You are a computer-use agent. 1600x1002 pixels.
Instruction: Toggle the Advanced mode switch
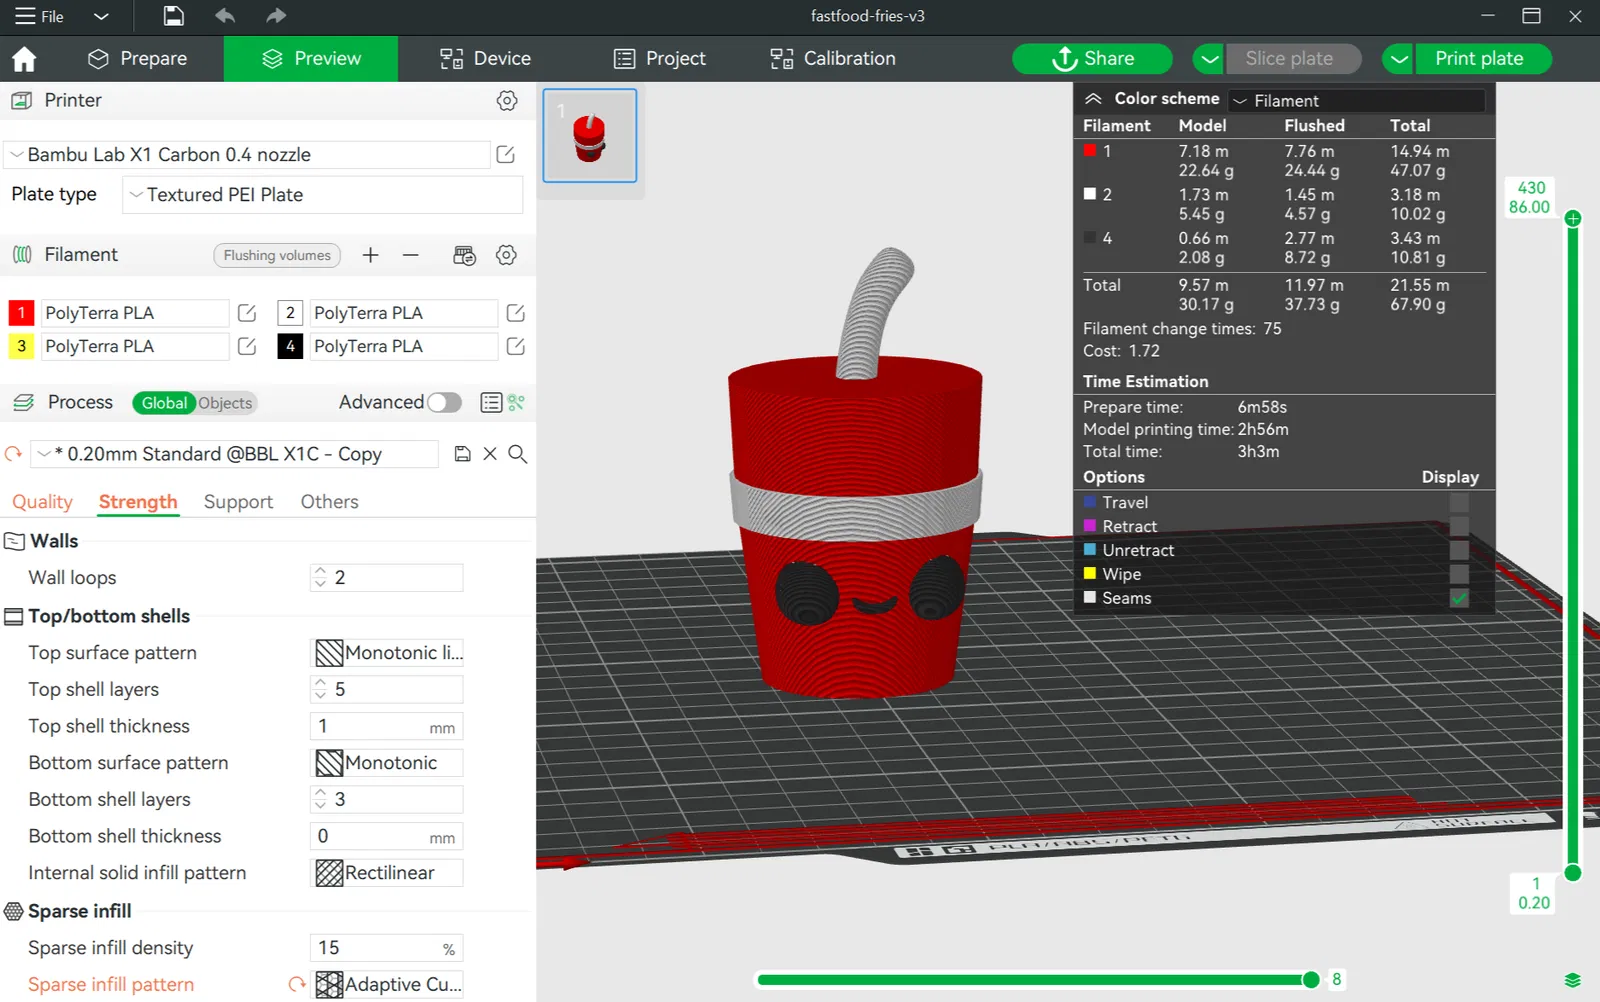(444, 402)
